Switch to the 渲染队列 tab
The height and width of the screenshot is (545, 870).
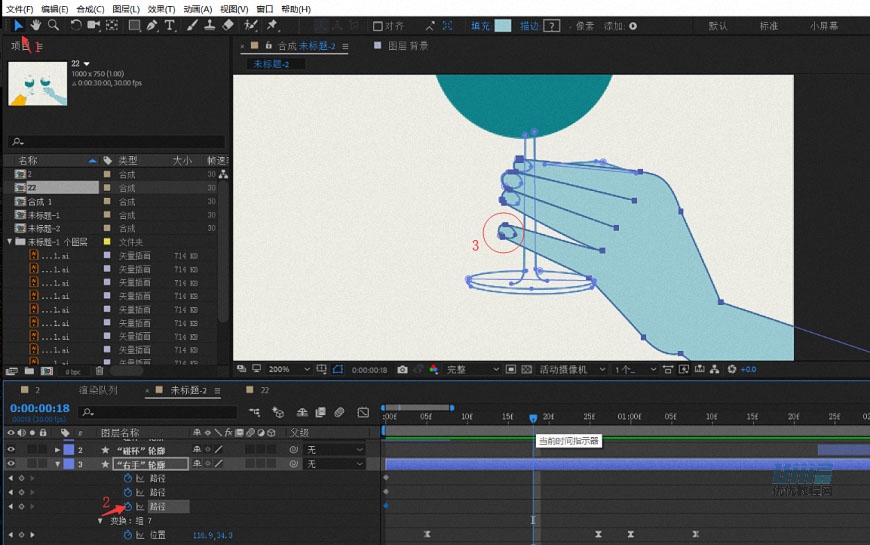click(x=98, y=390)
